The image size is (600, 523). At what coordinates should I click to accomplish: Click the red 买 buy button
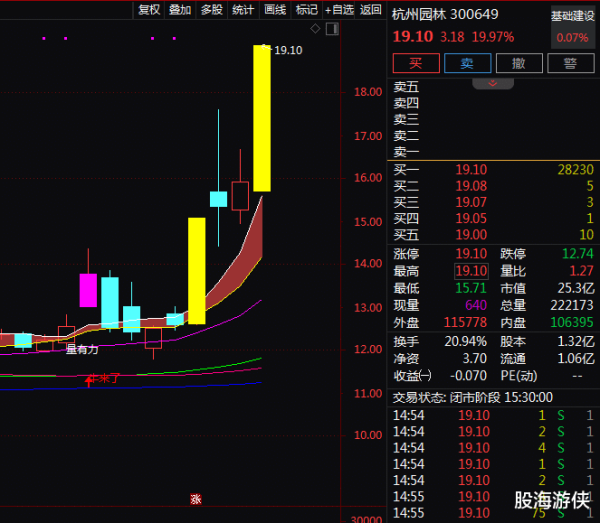click(416, 63)
